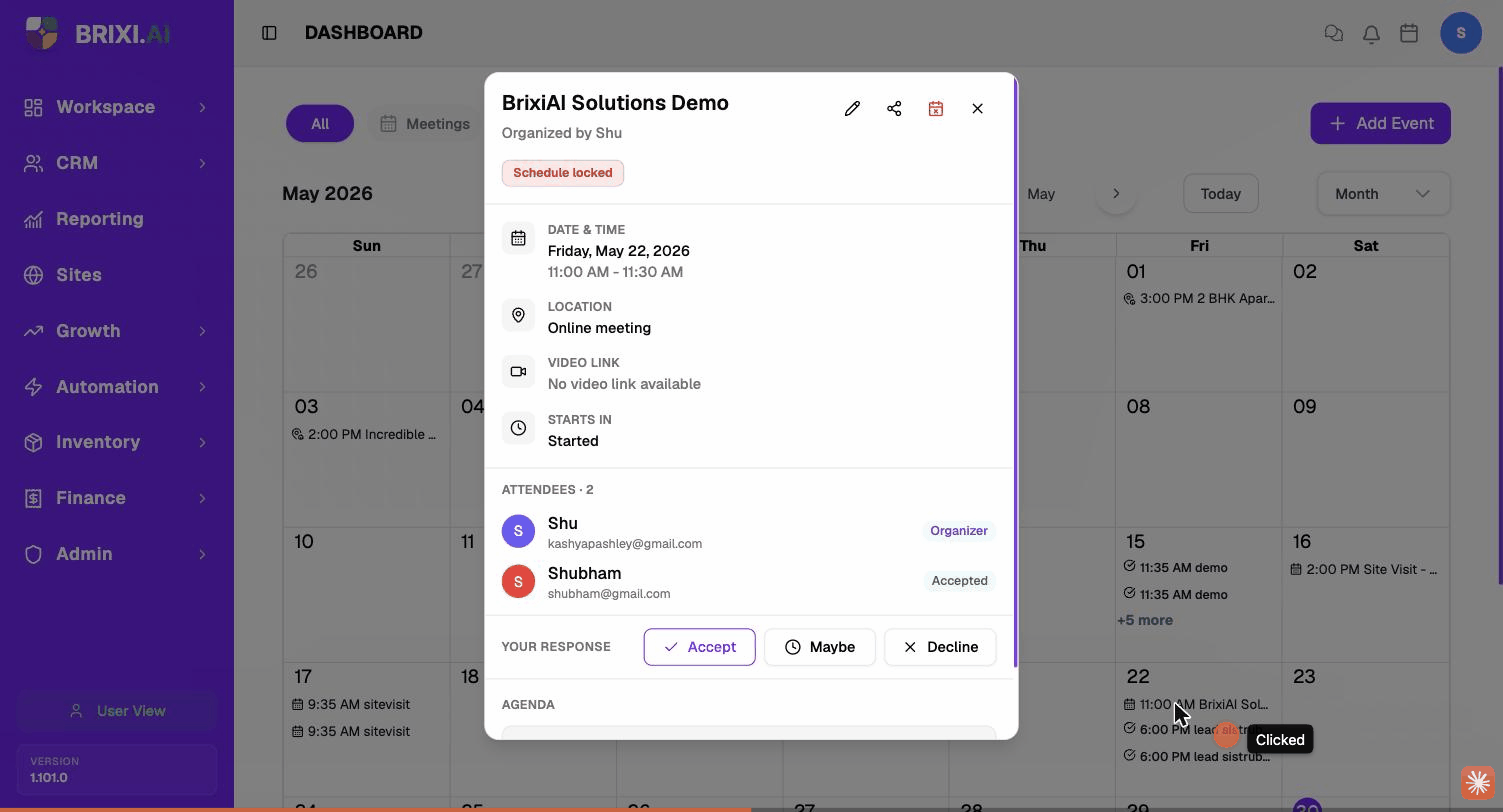
Task: Open Month view dropdown
Action: (x=1383, y=194)
